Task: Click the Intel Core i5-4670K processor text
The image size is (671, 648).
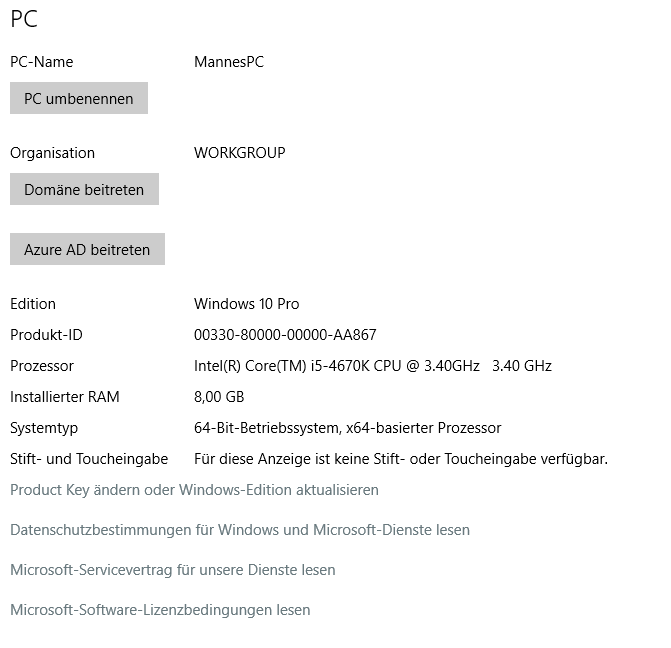Action: pyautogui.click(x=372, y=366)
